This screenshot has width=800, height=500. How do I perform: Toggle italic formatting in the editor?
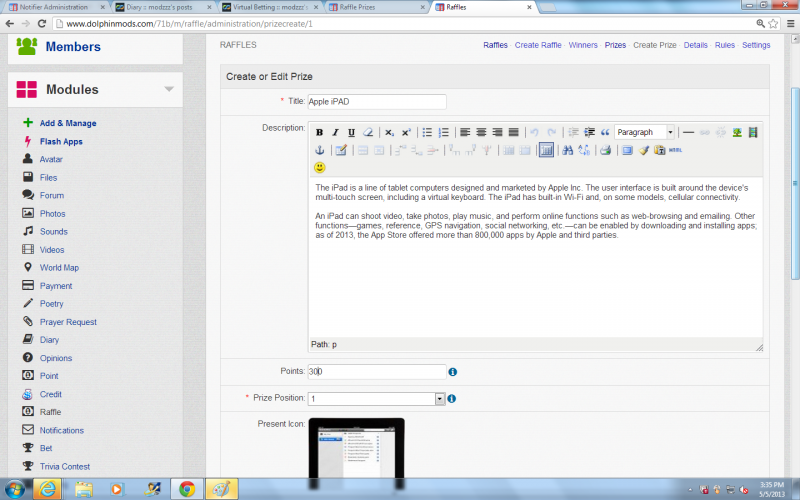coord(335,132)
